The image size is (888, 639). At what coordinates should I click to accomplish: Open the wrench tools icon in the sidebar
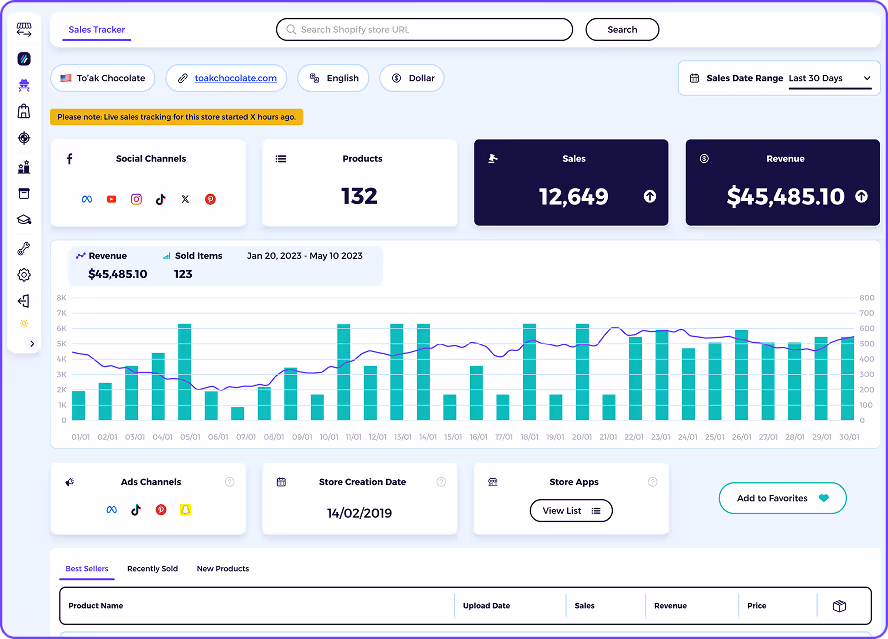pyautogui.click(x=24, y=247)
